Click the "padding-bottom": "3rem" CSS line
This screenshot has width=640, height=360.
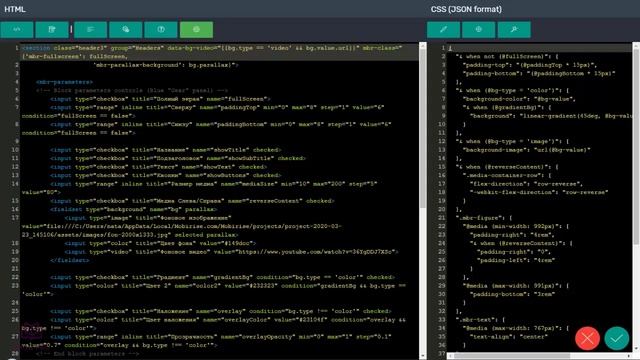513,294
